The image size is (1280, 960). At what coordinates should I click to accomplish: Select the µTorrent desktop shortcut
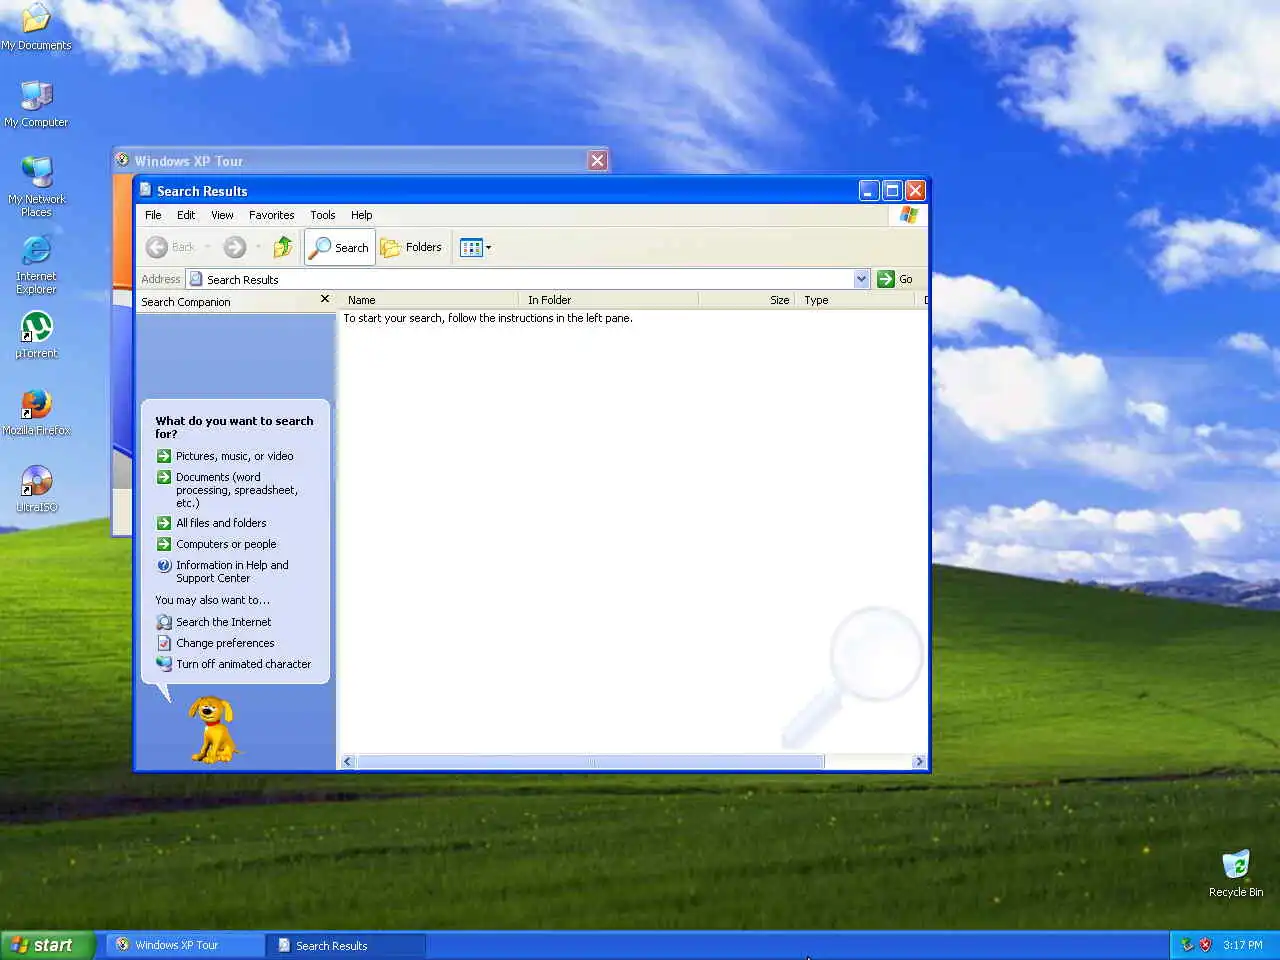[x=36, y=335]
